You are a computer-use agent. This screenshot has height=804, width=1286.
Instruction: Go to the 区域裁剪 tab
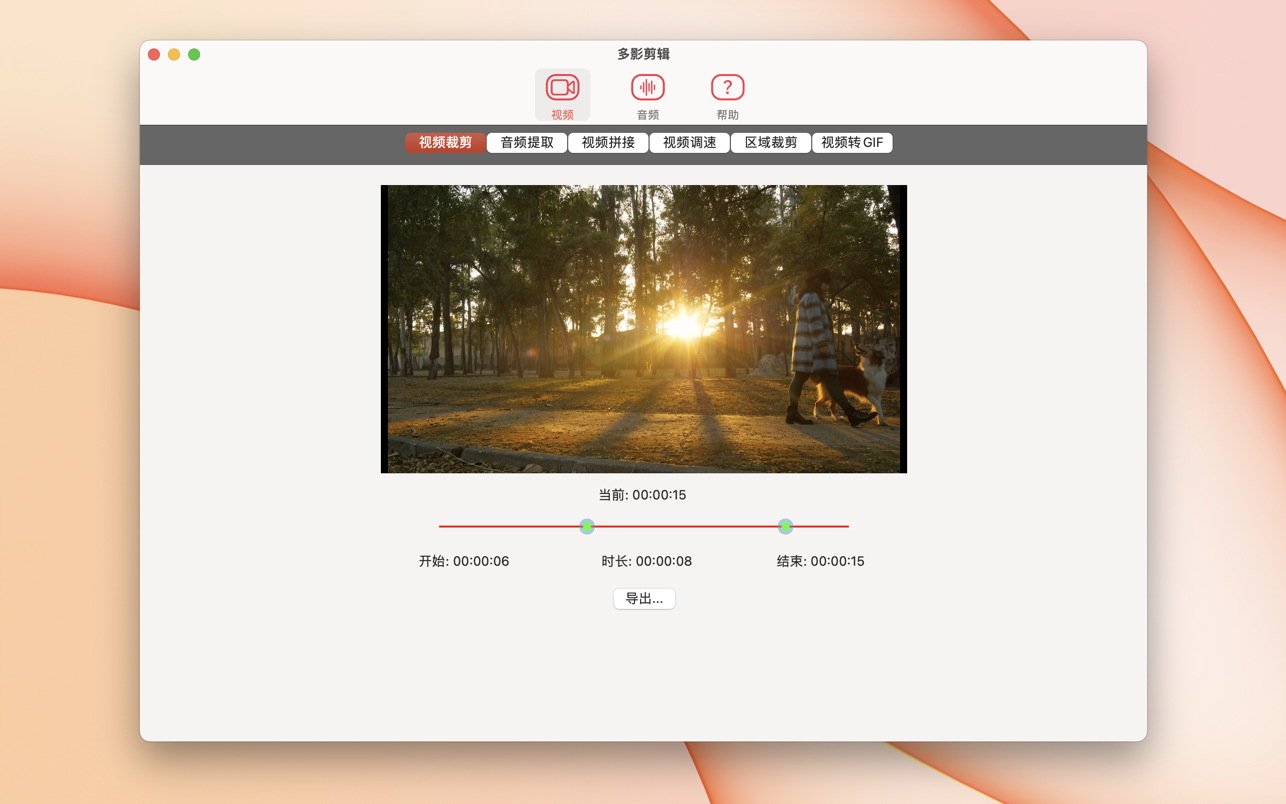(771, 143)
